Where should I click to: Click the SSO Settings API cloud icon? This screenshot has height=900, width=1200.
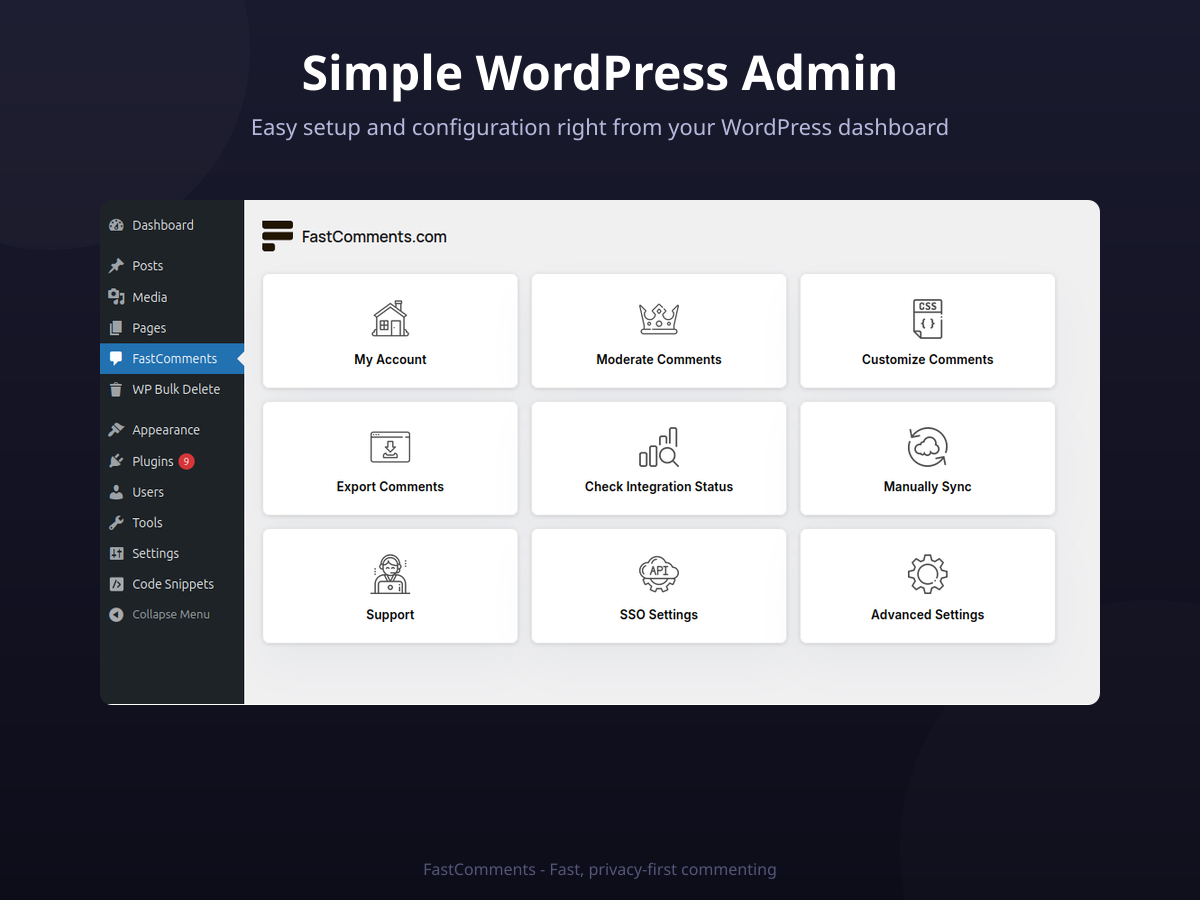(659, 574)
